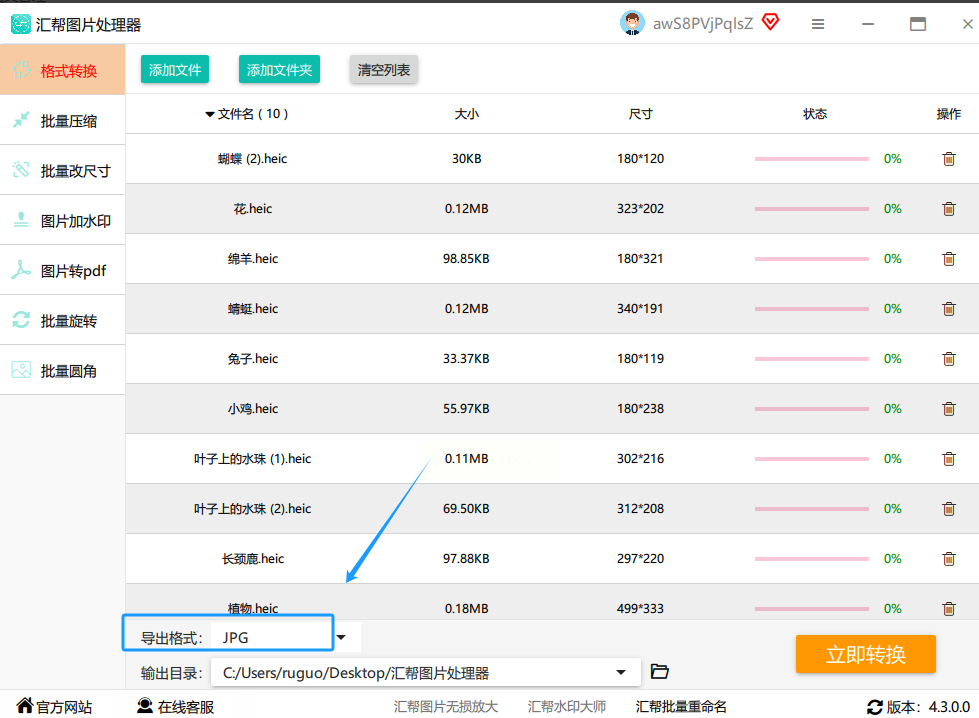Click the output directory path field
This screenshot has height=718, width=979.
426,672
